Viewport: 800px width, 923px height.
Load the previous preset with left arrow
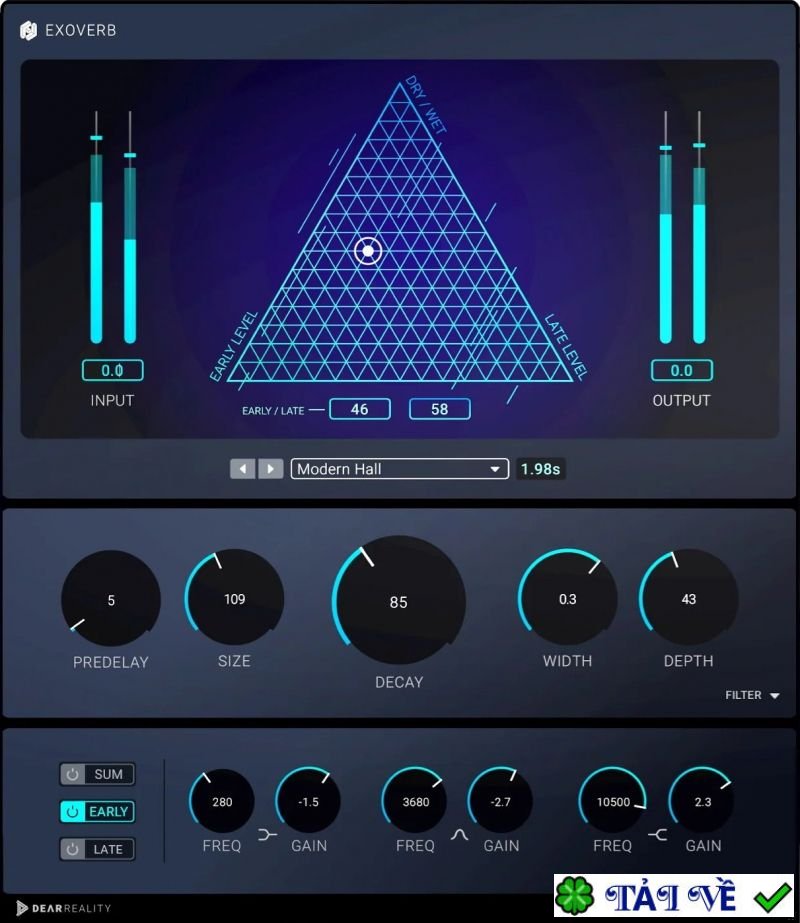tap(243, 469)
